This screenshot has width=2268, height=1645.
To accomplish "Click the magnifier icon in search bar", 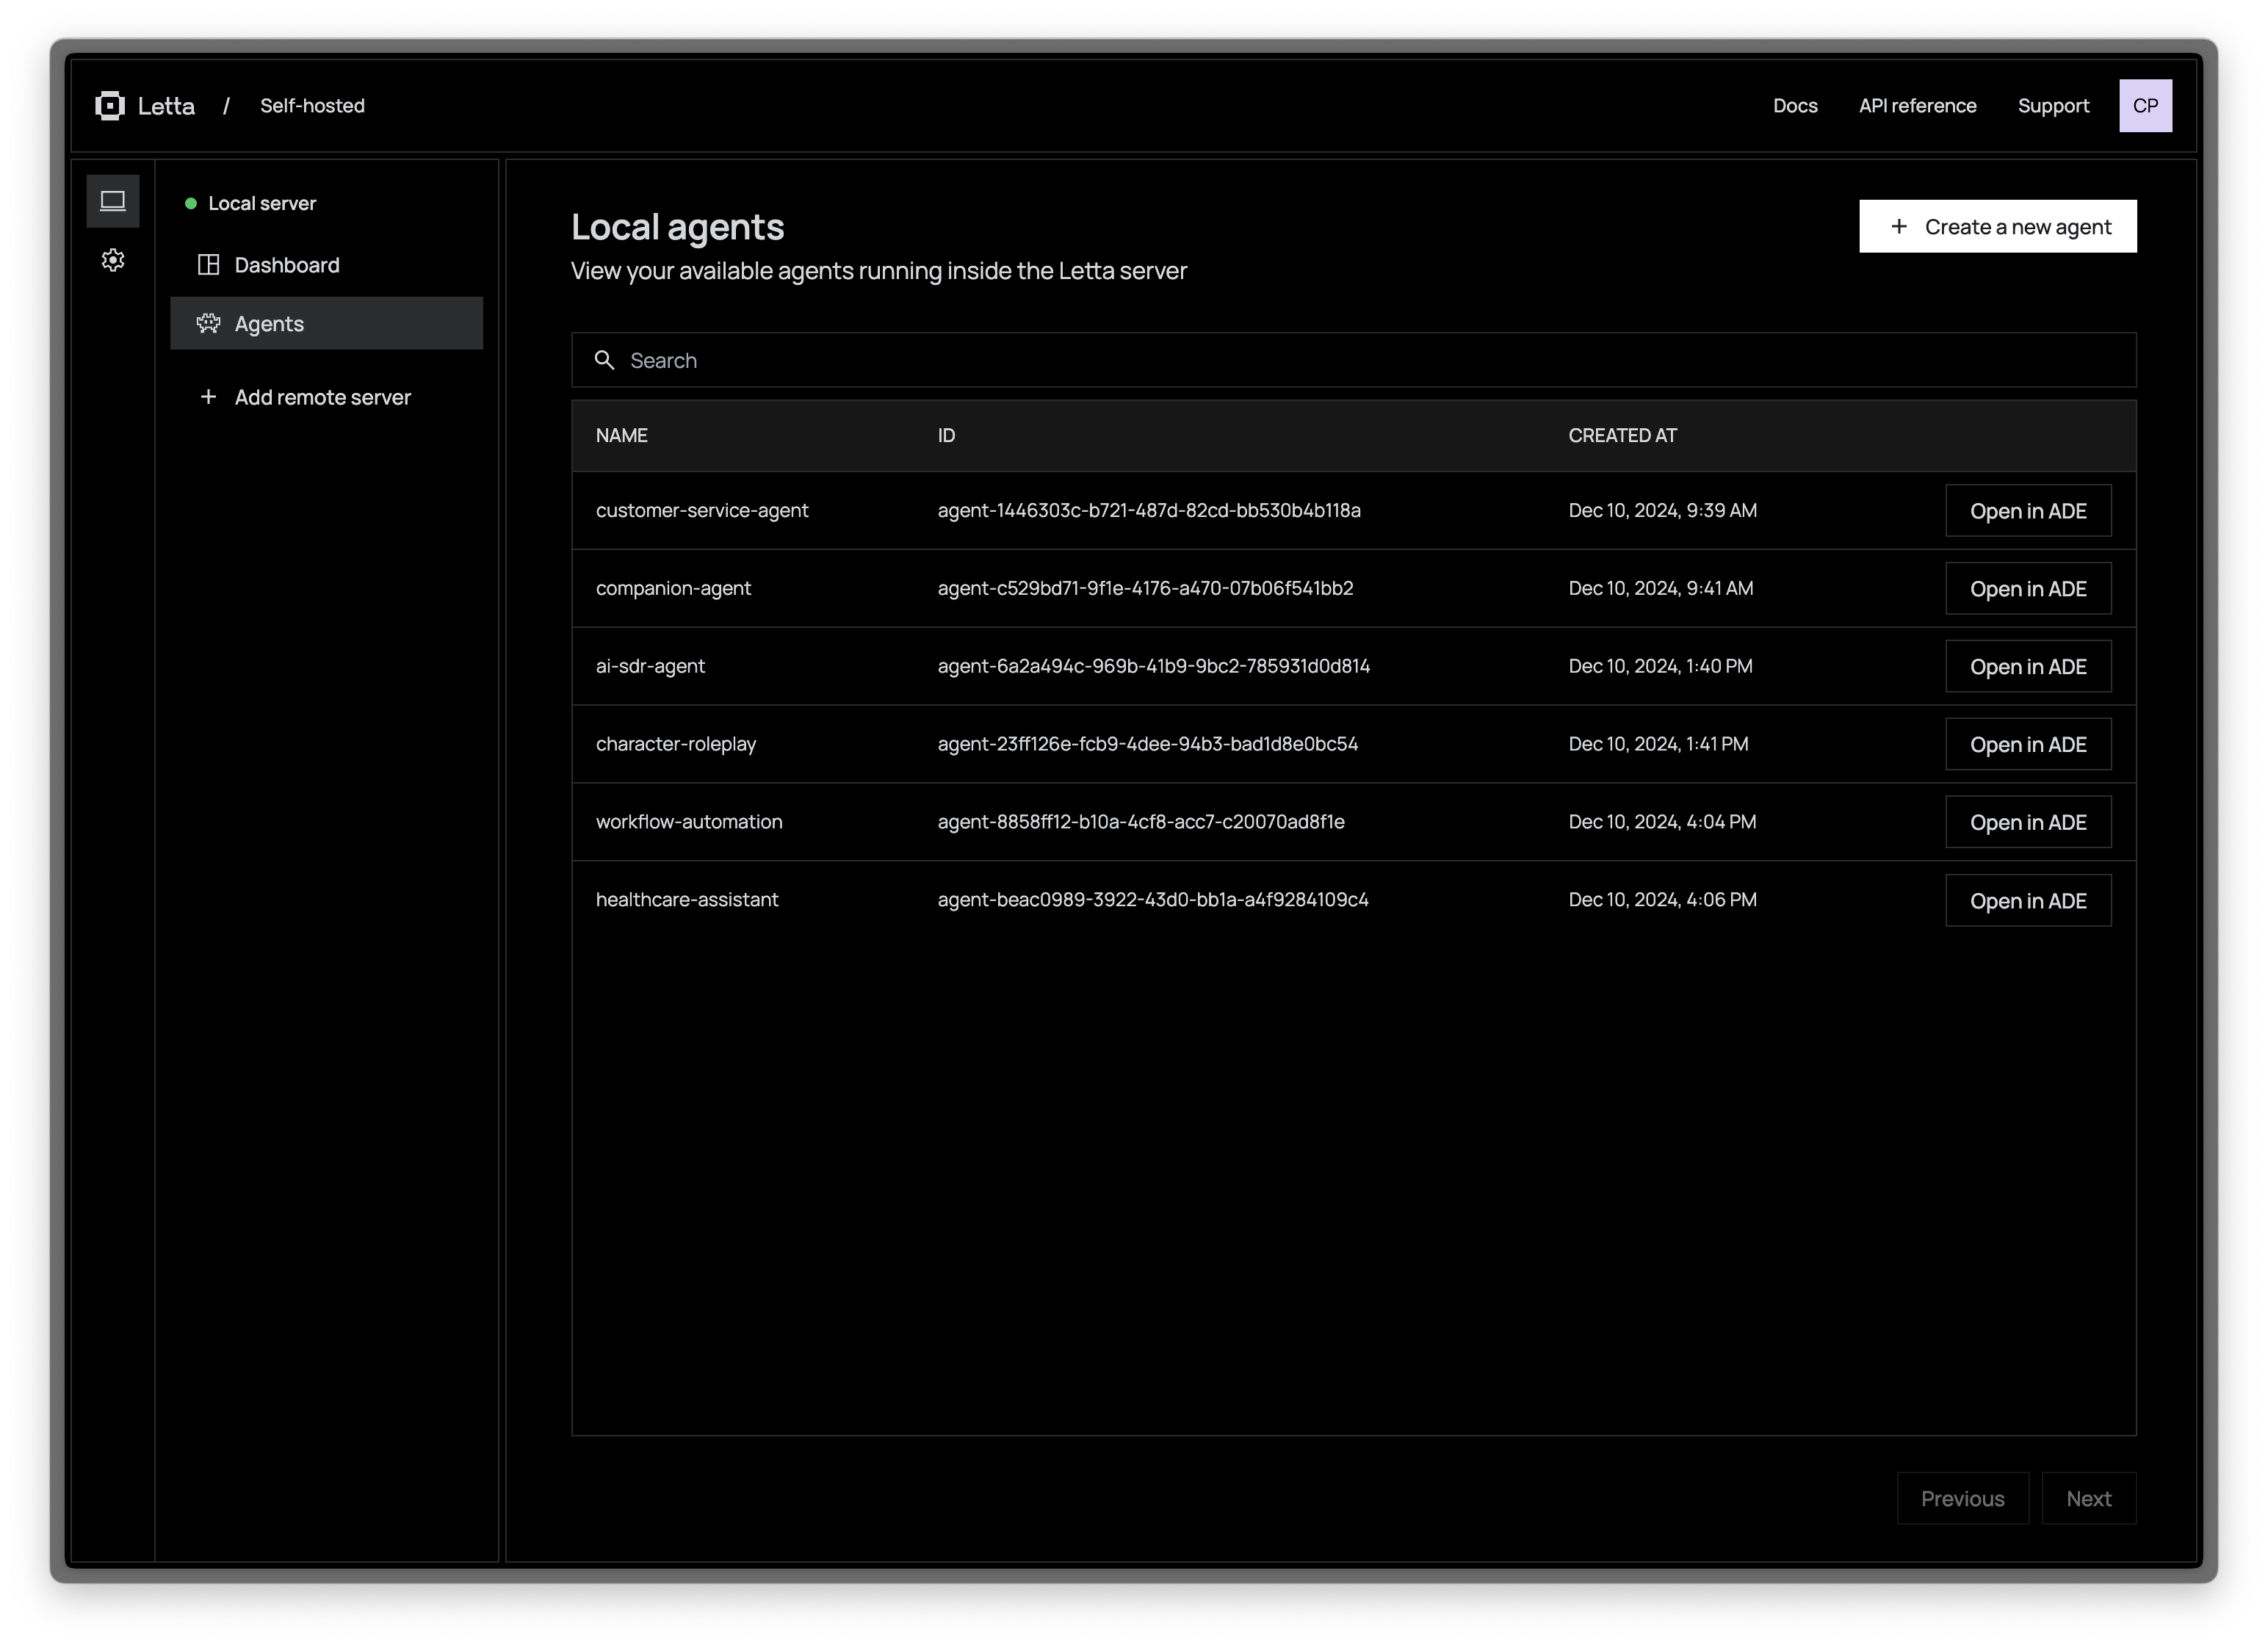I will [604, 360].
